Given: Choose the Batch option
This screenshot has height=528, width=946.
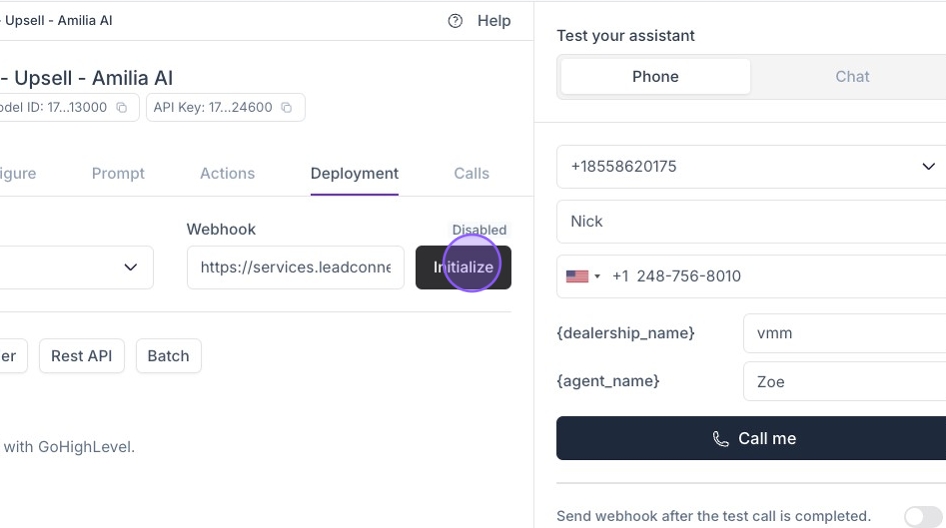Looking at the screenshot, I should (x=168, y=356).
